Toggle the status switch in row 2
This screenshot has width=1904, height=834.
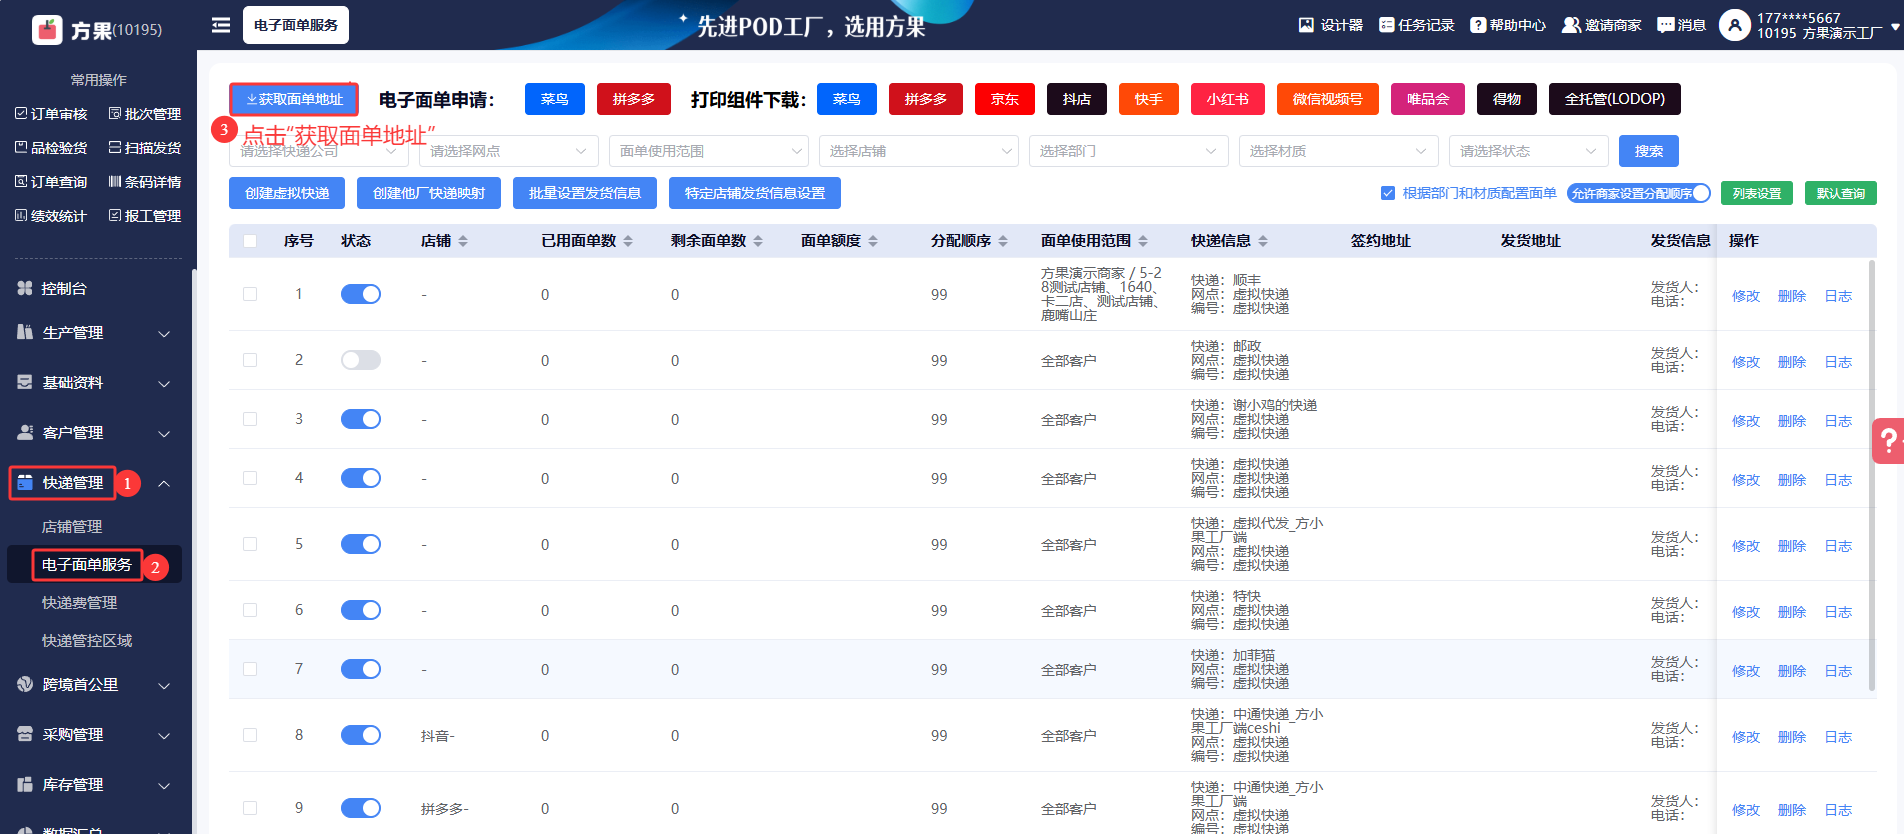(360, 360)
